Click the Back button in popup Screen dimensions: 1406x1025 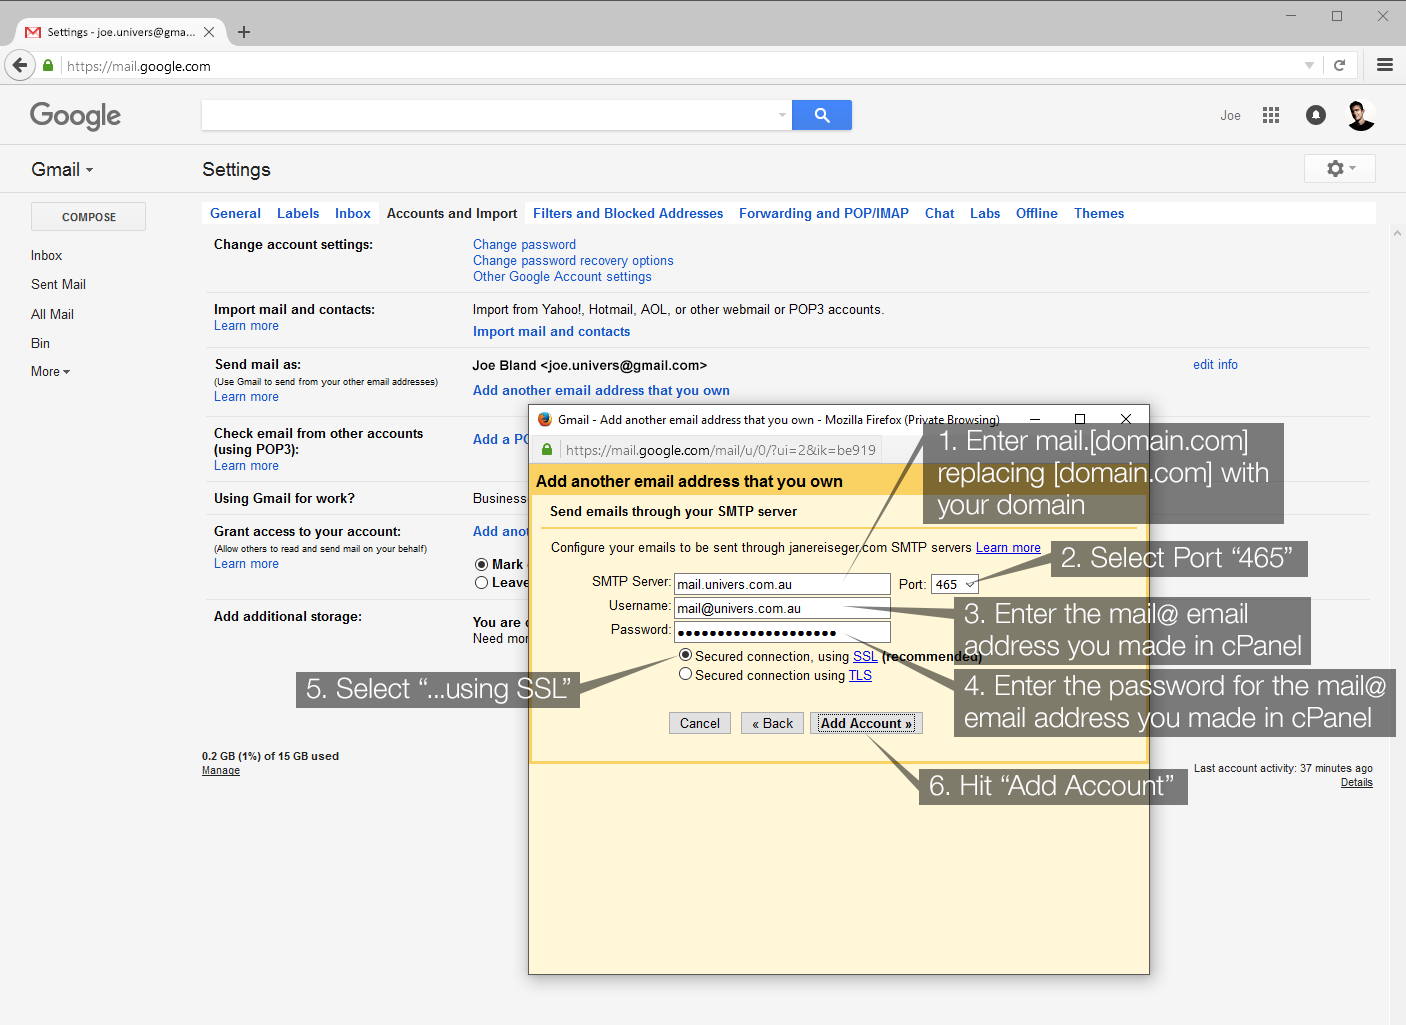772,723
